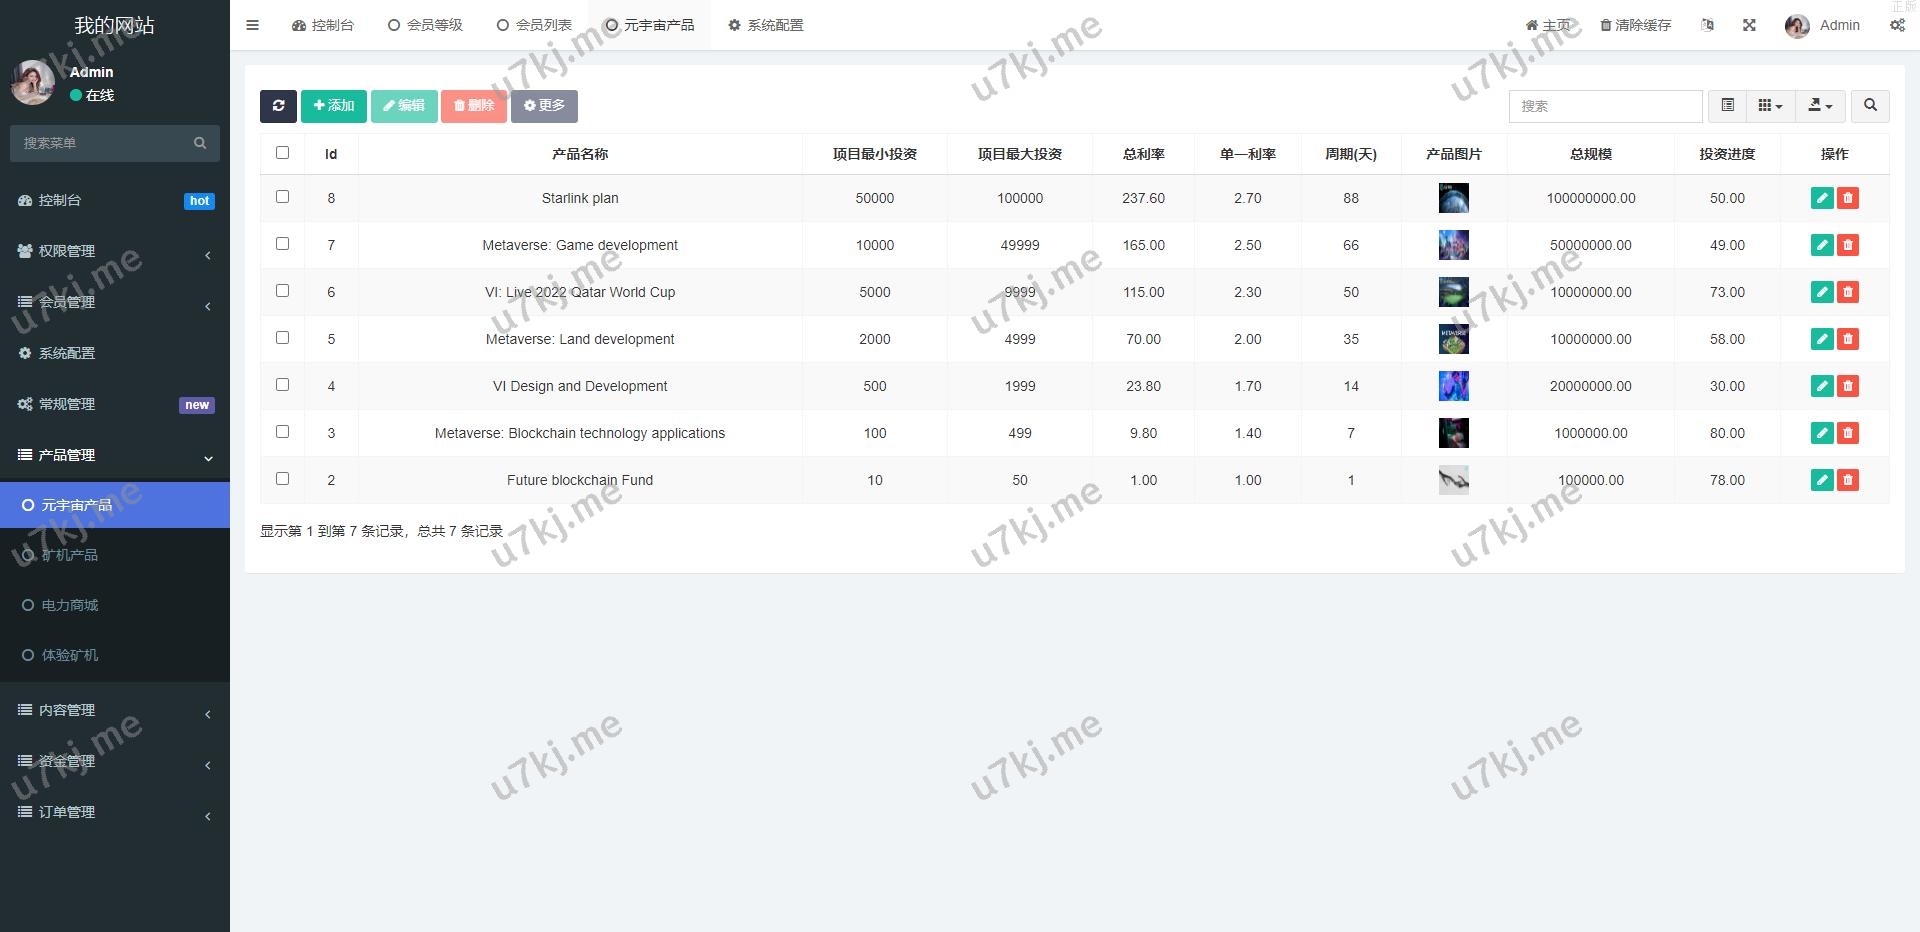Click the sidebar hamburger menu icon
The height and width of the screenshot is (932, 1920).
(253, 25)
